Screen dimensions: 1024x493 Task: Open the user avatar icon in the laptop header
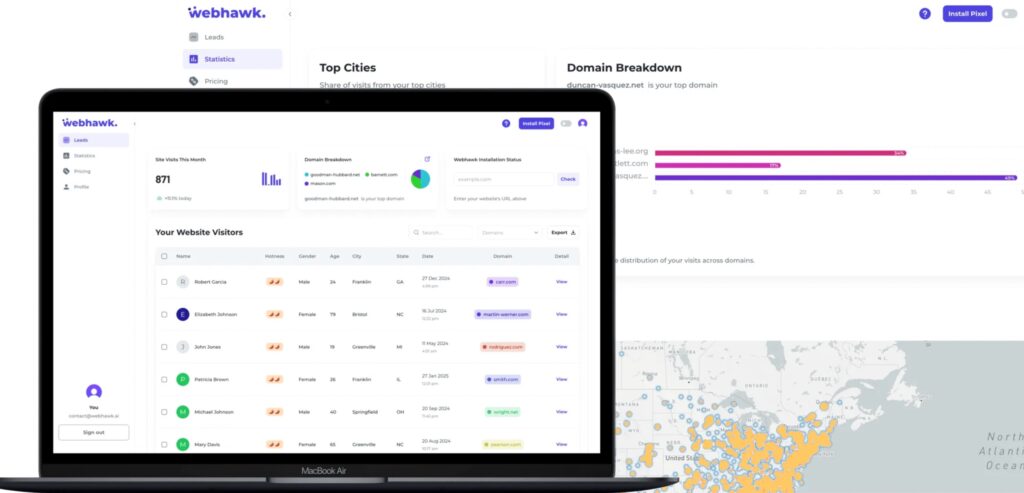pos(582,123)
